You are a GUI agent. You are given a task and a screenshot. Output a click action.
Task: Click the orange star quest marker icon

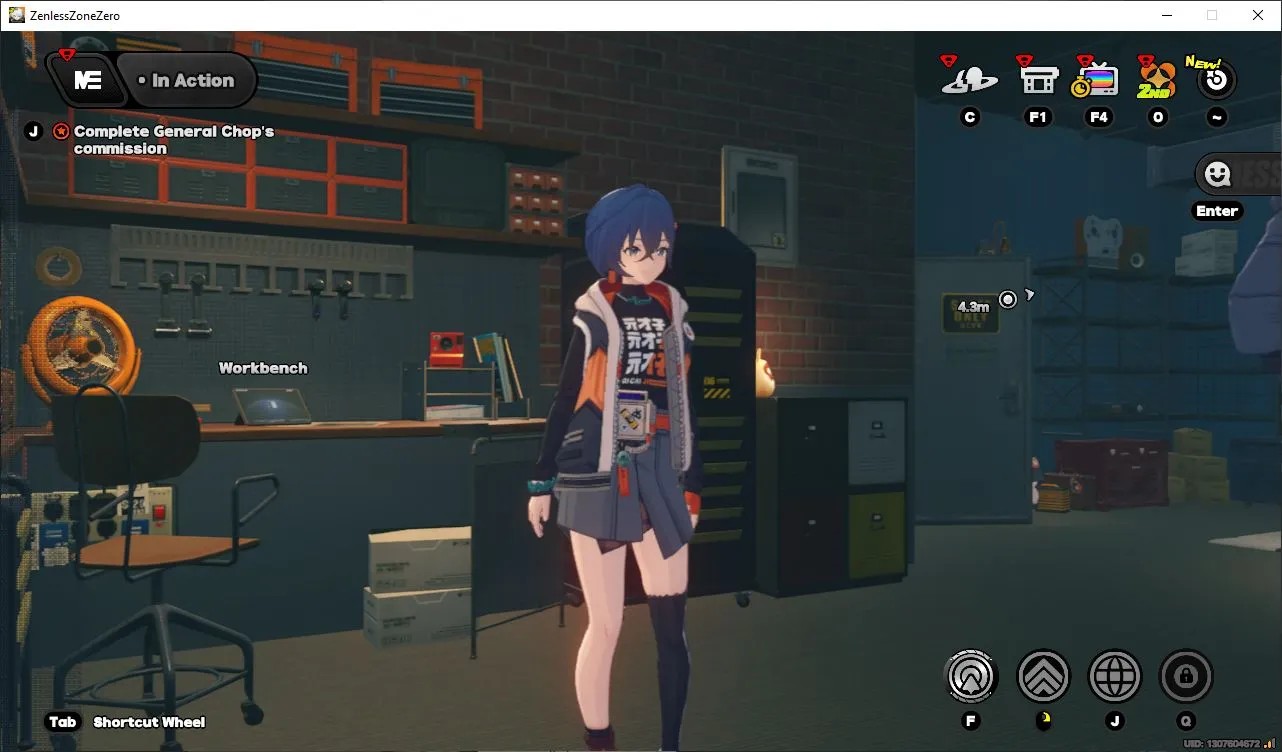pyautogui.click(x=61, y=131)
